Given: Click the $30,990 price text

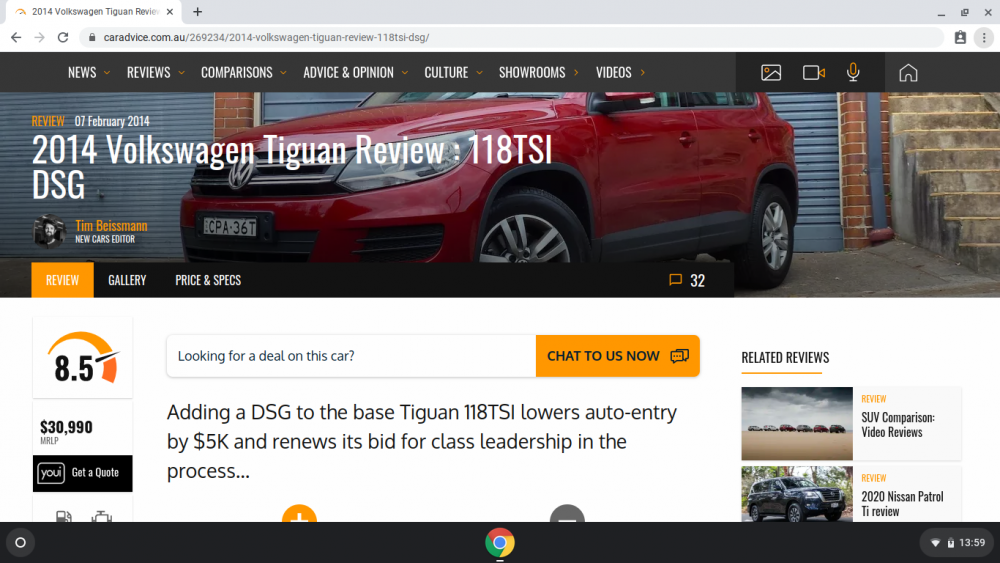Looking at the screenshot, I should [x=66, y=427].
